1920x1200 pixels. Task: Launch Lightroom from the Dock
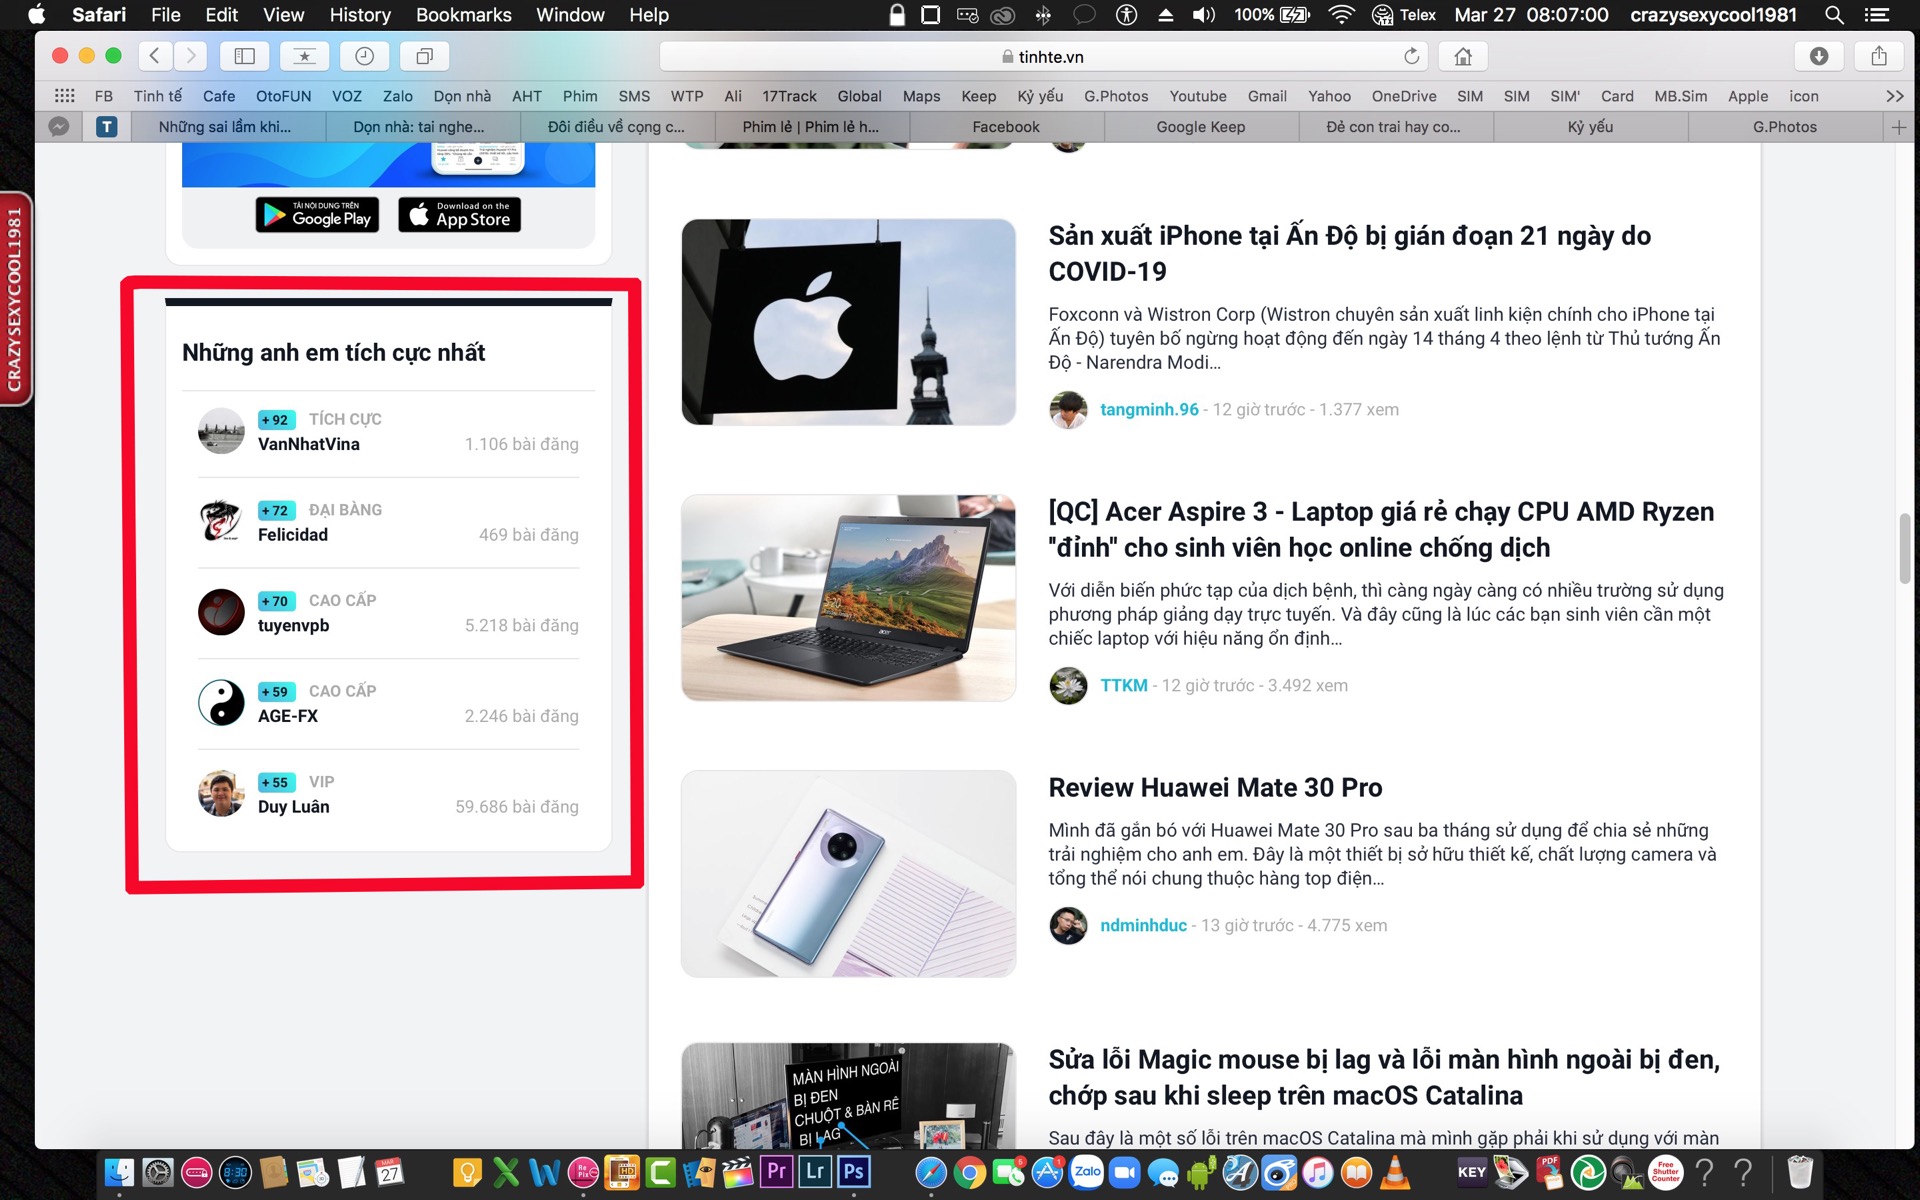coord(815,1172)
